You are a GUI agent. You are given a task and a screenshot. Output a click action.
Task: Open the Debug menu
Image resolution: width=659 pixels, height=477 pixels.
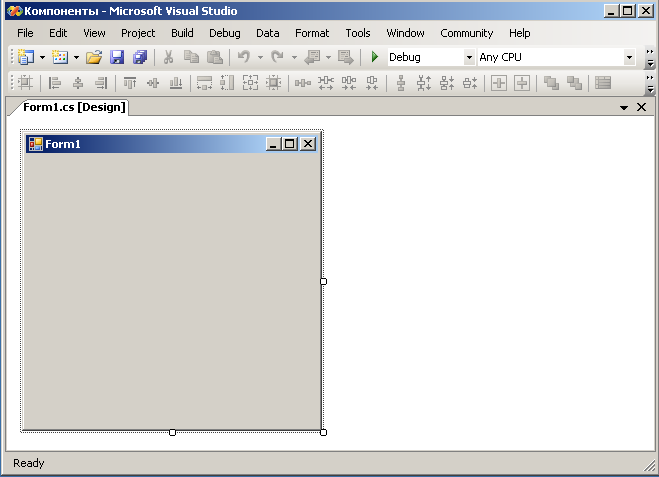click(x=225, y=33)
